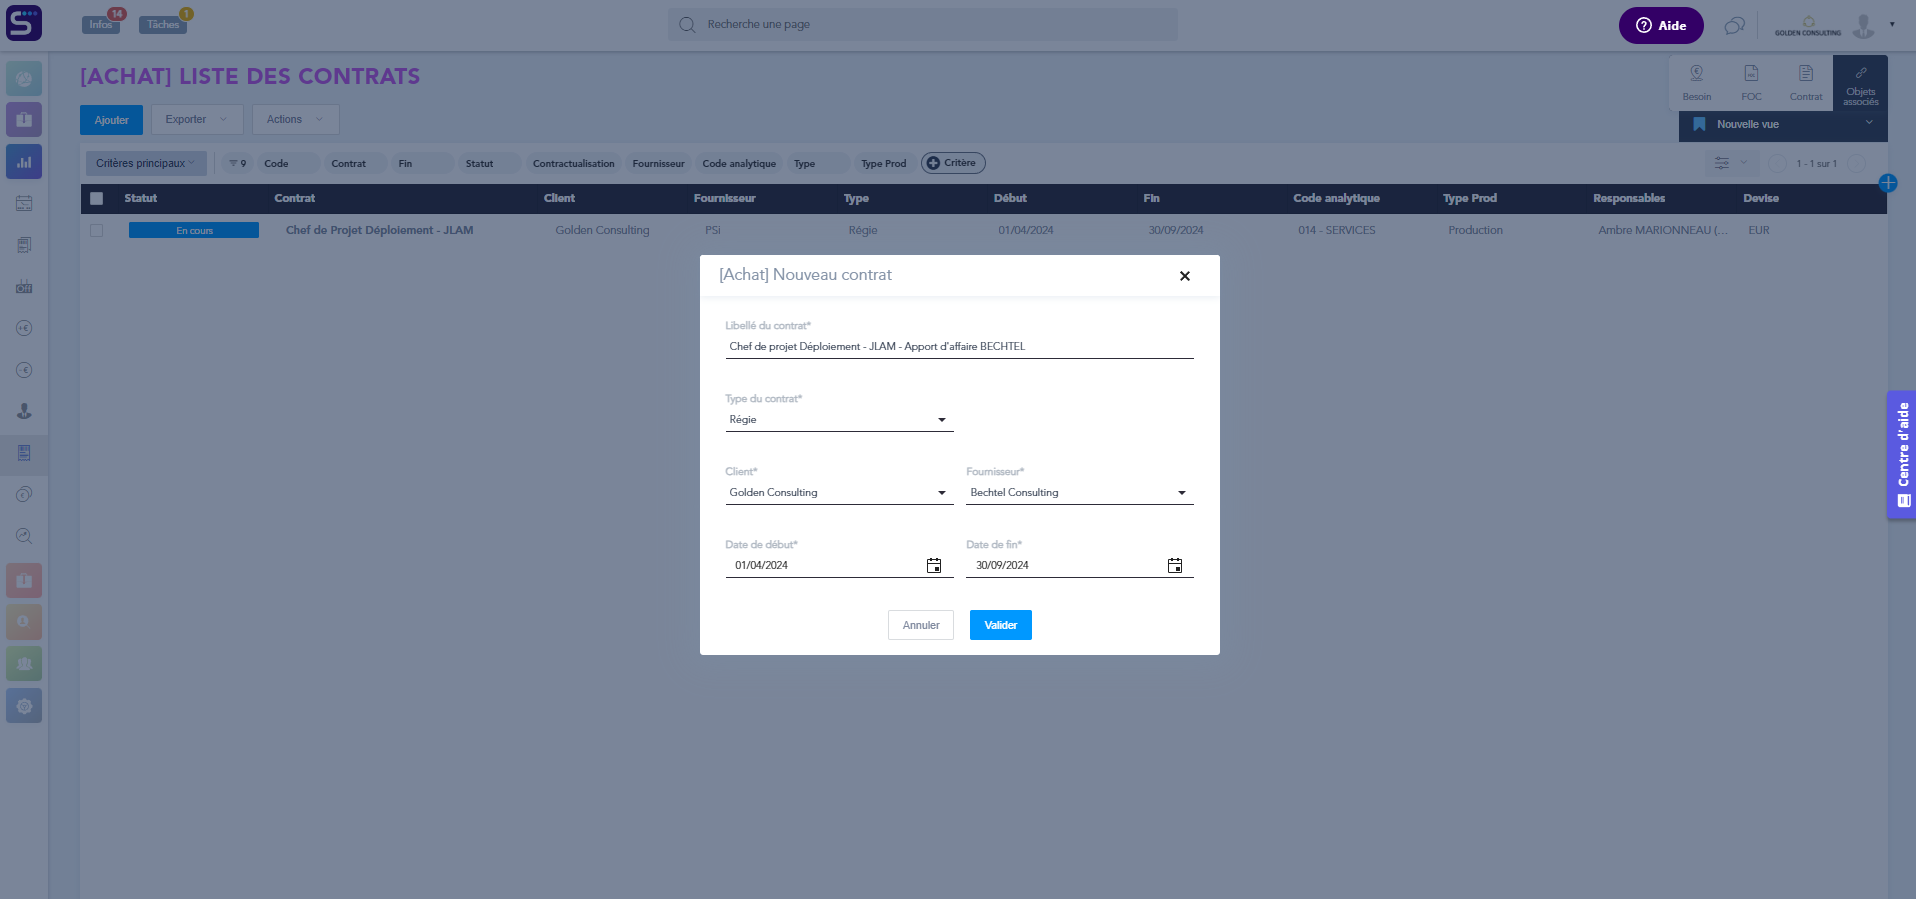This screenshot has height=899, width=1916.
Task: Open the Infos notifications tab
Action: [101, 24]
